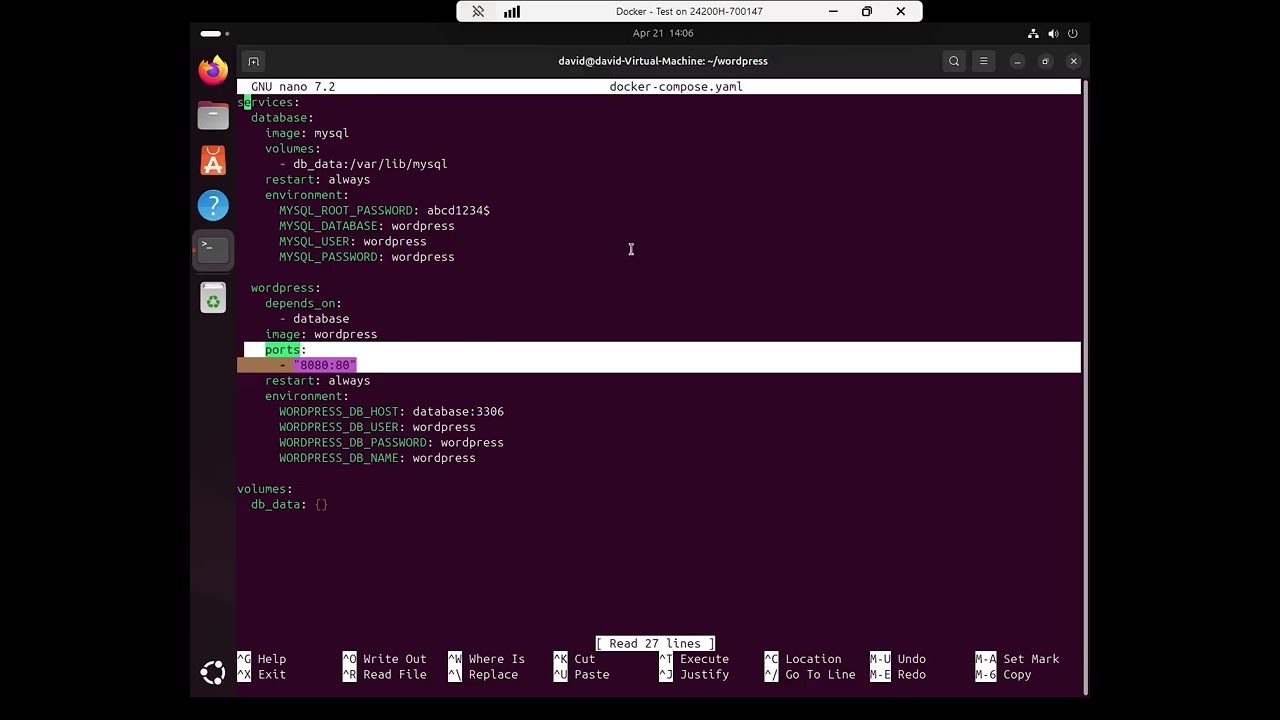Open the Show Applications Ubuntu logo
Image resolution: width=1280 pixels, height=720 pixels.
click(x=212, y=673)
